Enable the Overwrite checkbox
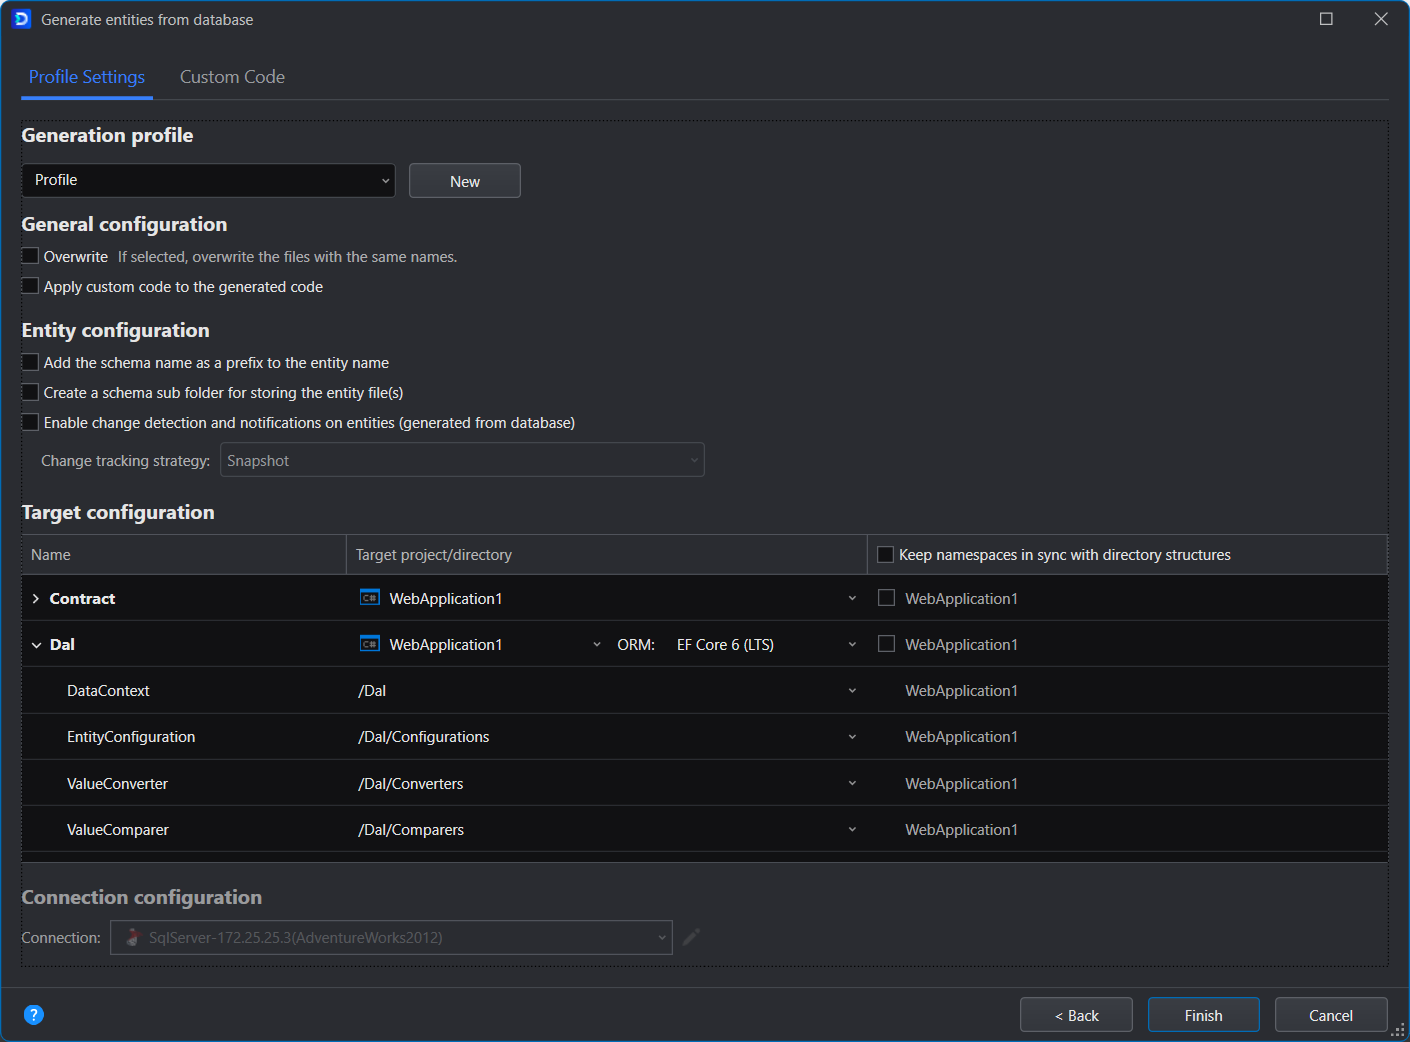1410x1042 pixels. pyautogui.click(x=30, y=255)
